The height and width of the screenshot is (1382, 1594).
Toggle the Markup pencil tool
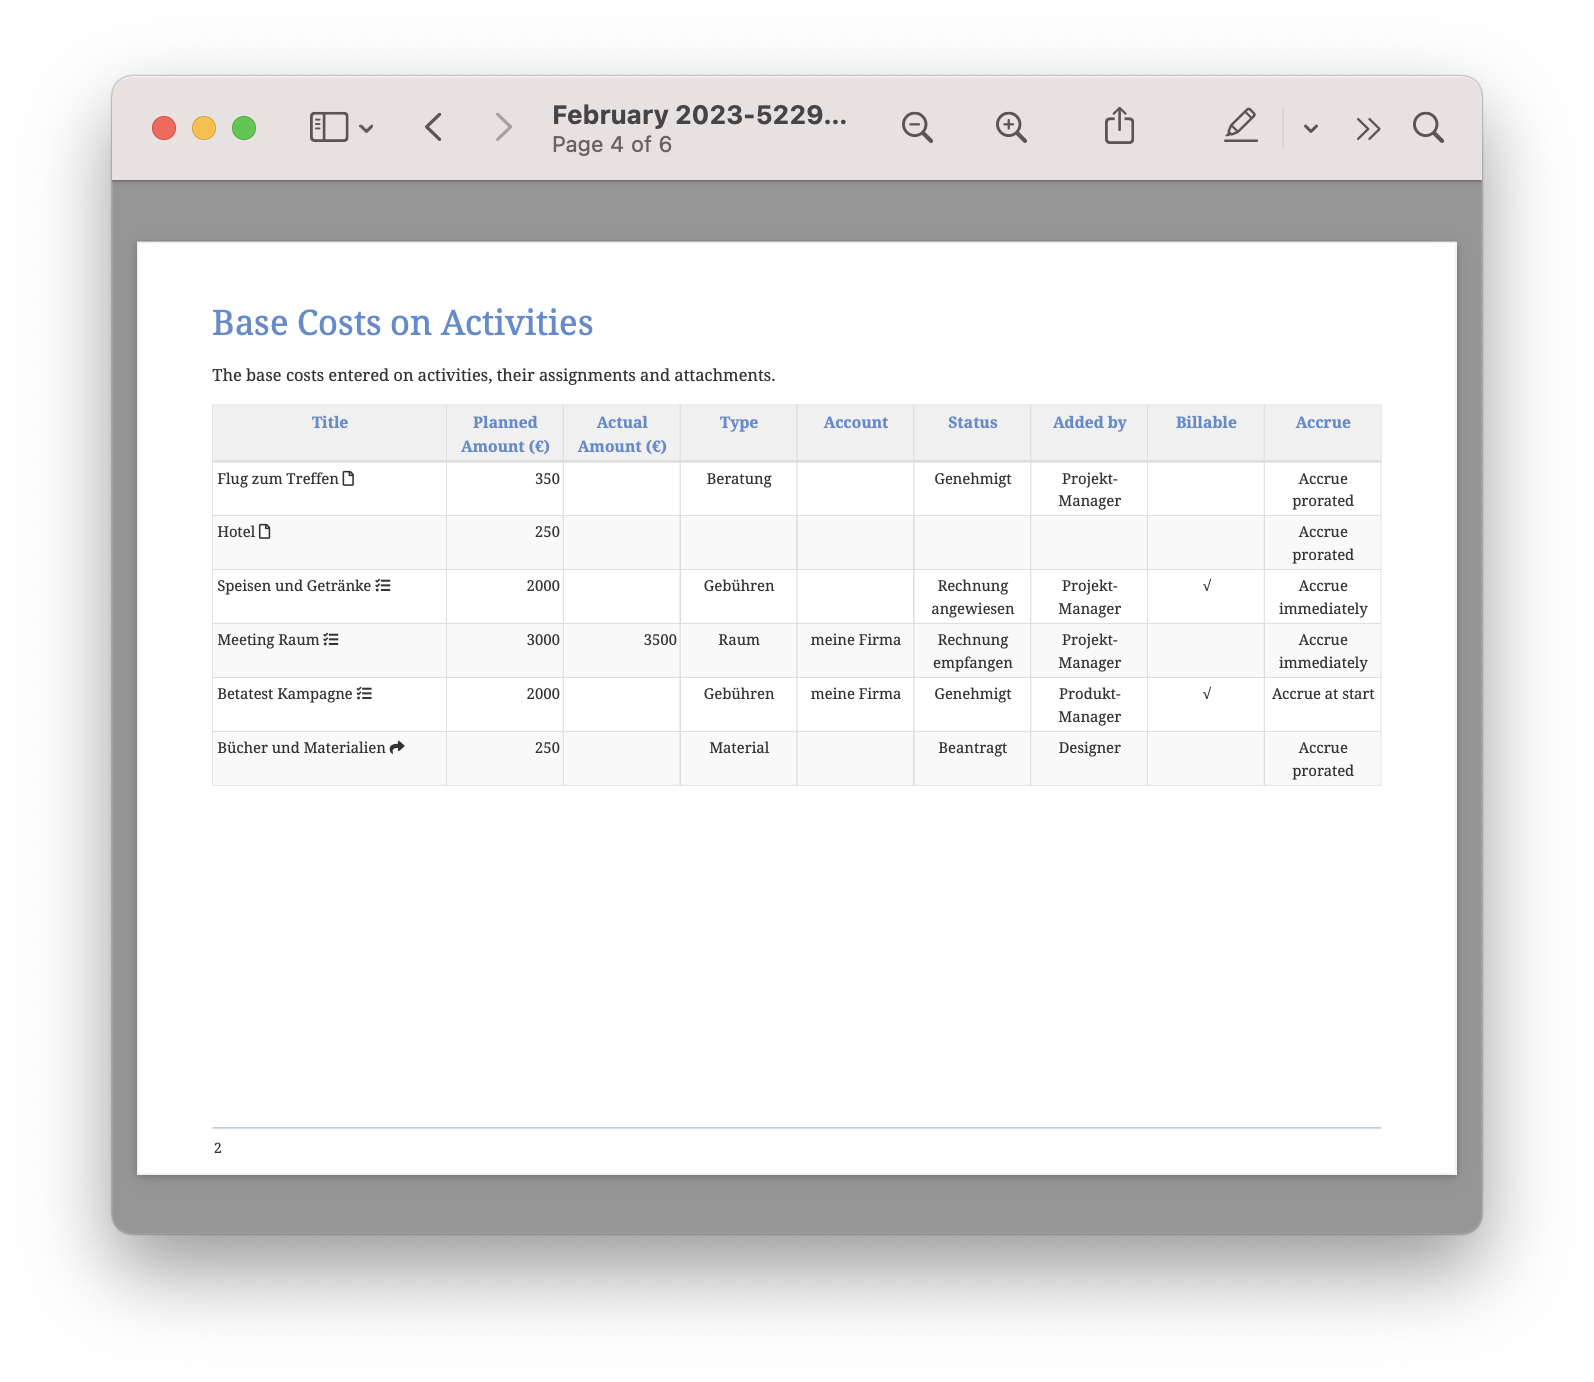coord(1240,126)
